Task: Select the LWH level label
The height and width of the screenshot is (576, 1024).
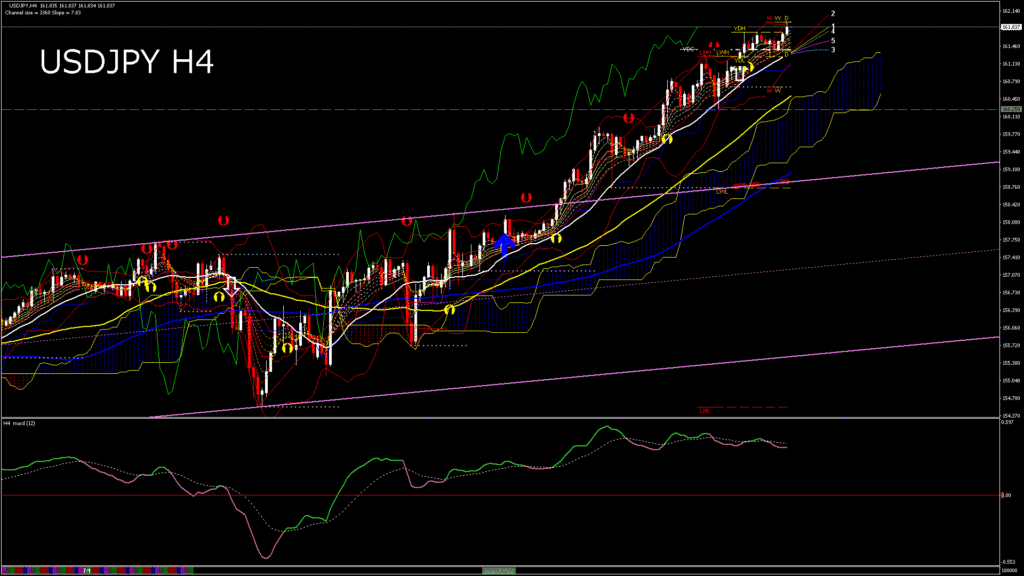Action: click(x=722, y=52)
